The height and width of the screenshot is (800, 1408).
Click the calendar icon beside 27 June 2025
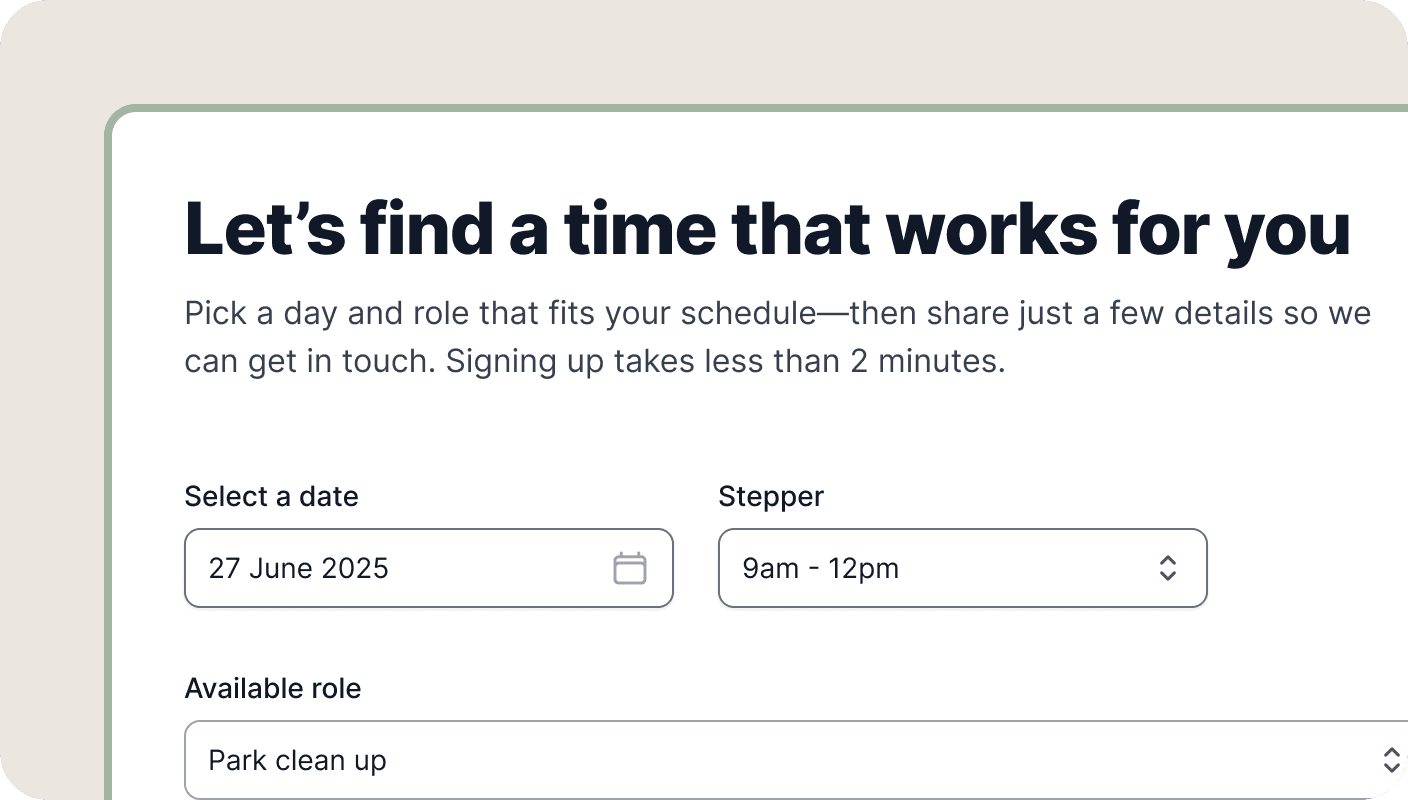click(x=630, y=568)
